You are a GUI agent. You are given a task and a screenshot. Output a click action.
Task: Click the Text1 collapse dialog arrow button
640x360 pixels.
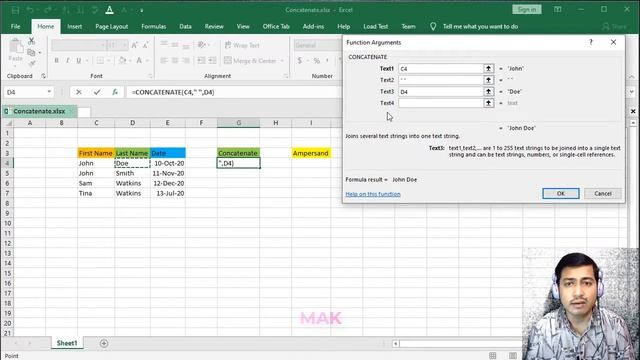(x=488, y=69)
